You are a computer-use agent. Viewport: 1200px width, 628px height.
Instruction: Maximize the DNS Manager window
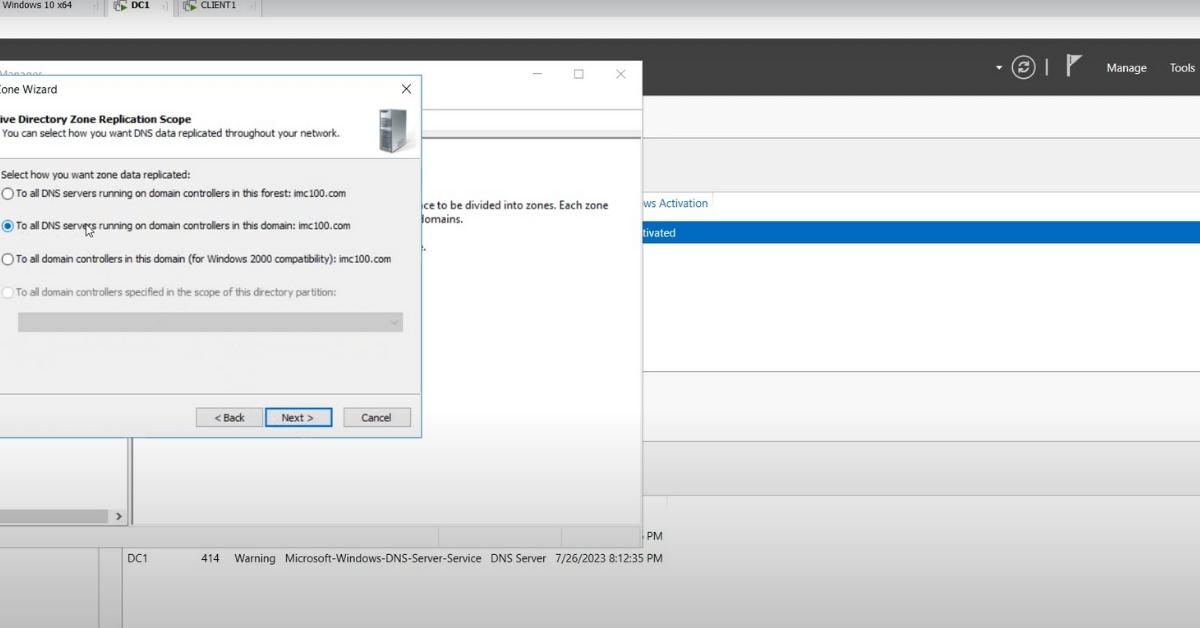[x=578, y=74]
